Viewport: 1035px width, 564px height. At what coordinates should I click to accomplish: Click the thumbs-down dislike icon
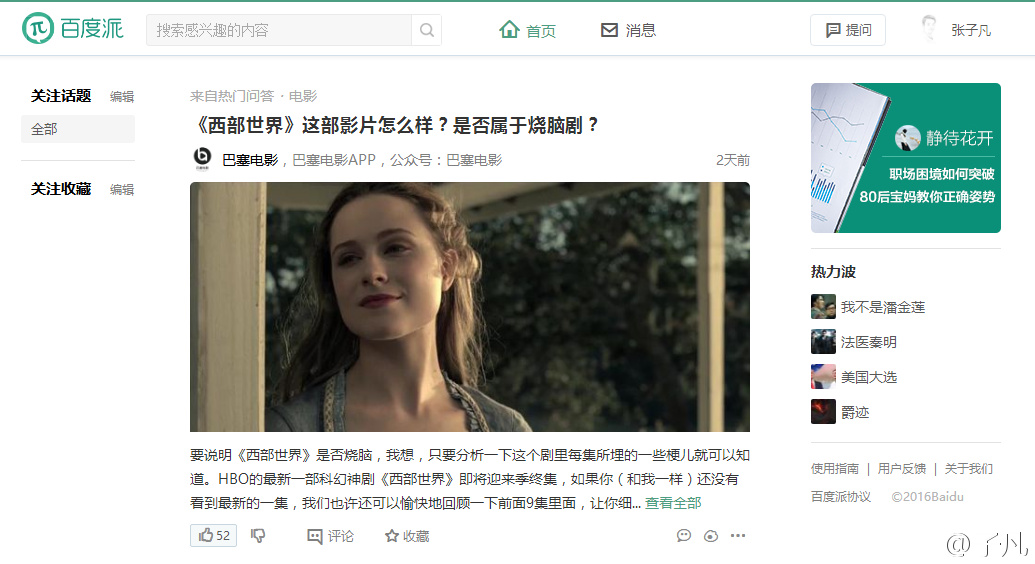click(258, 535)
